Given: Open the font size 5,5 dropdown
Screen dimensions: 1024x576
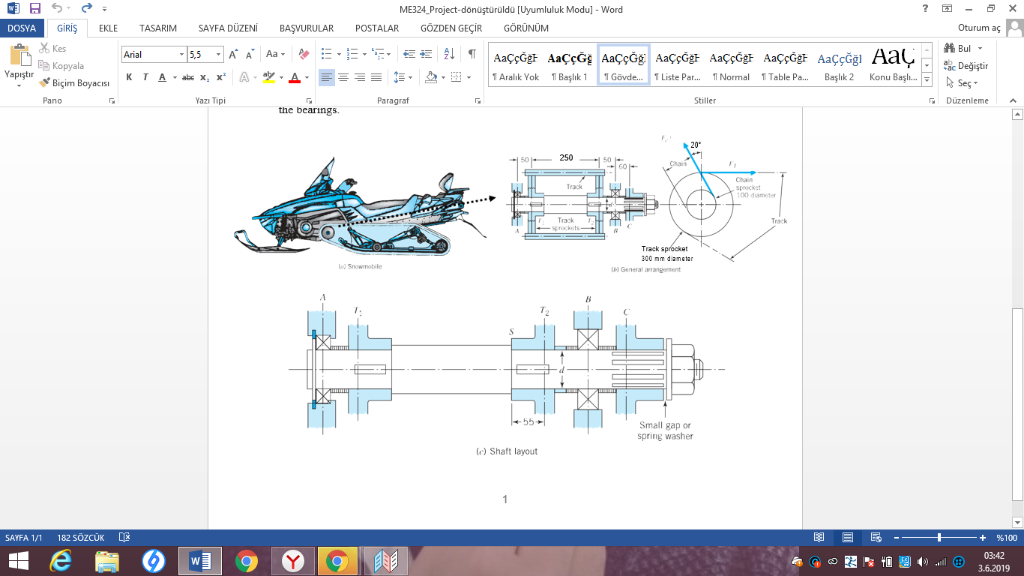Looking at the screenshot, I should [x=218, y=55].
